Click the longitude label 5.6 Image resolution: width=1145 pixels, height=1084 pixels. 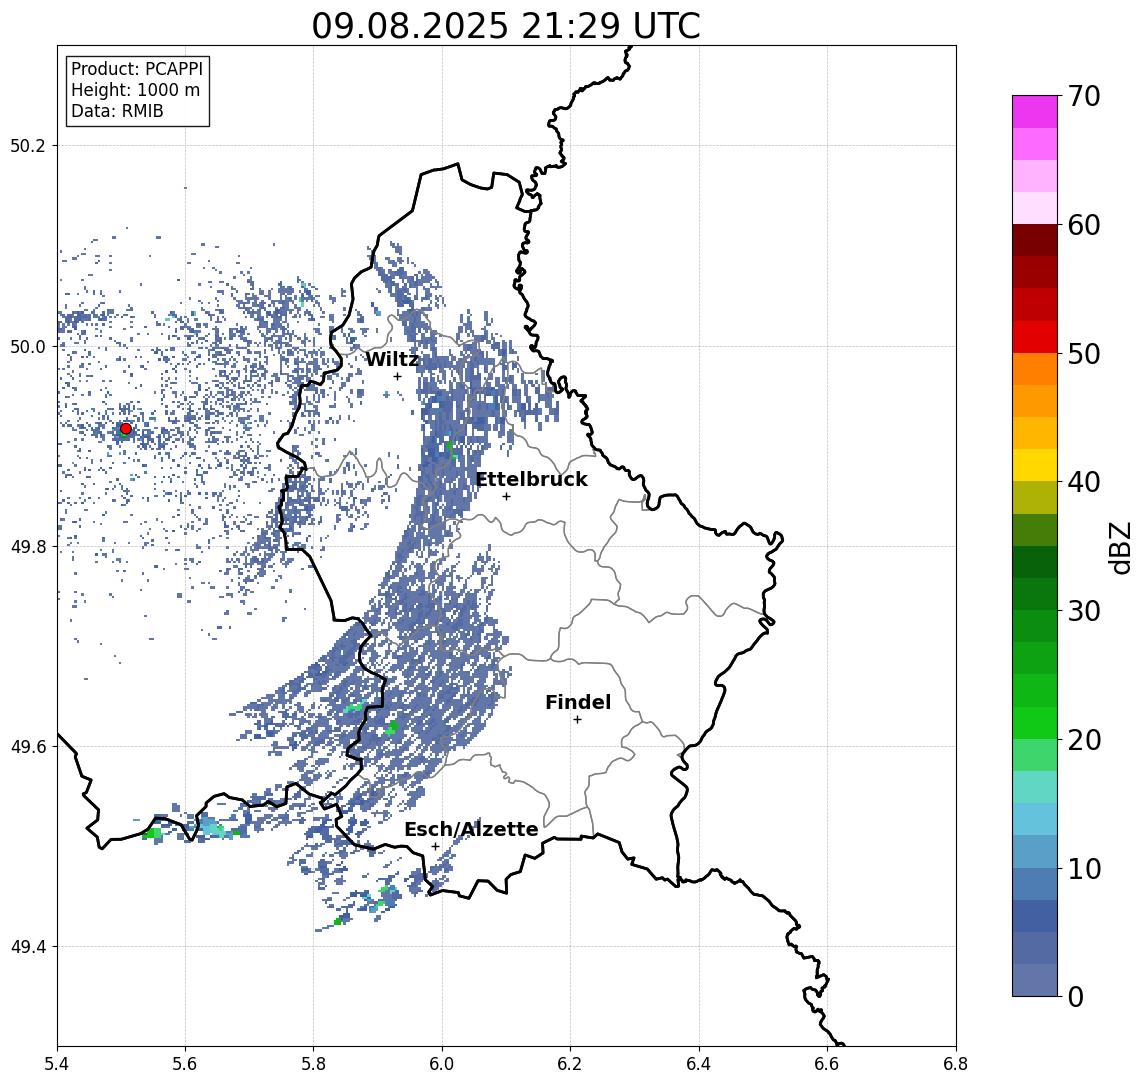(185, 1064)
